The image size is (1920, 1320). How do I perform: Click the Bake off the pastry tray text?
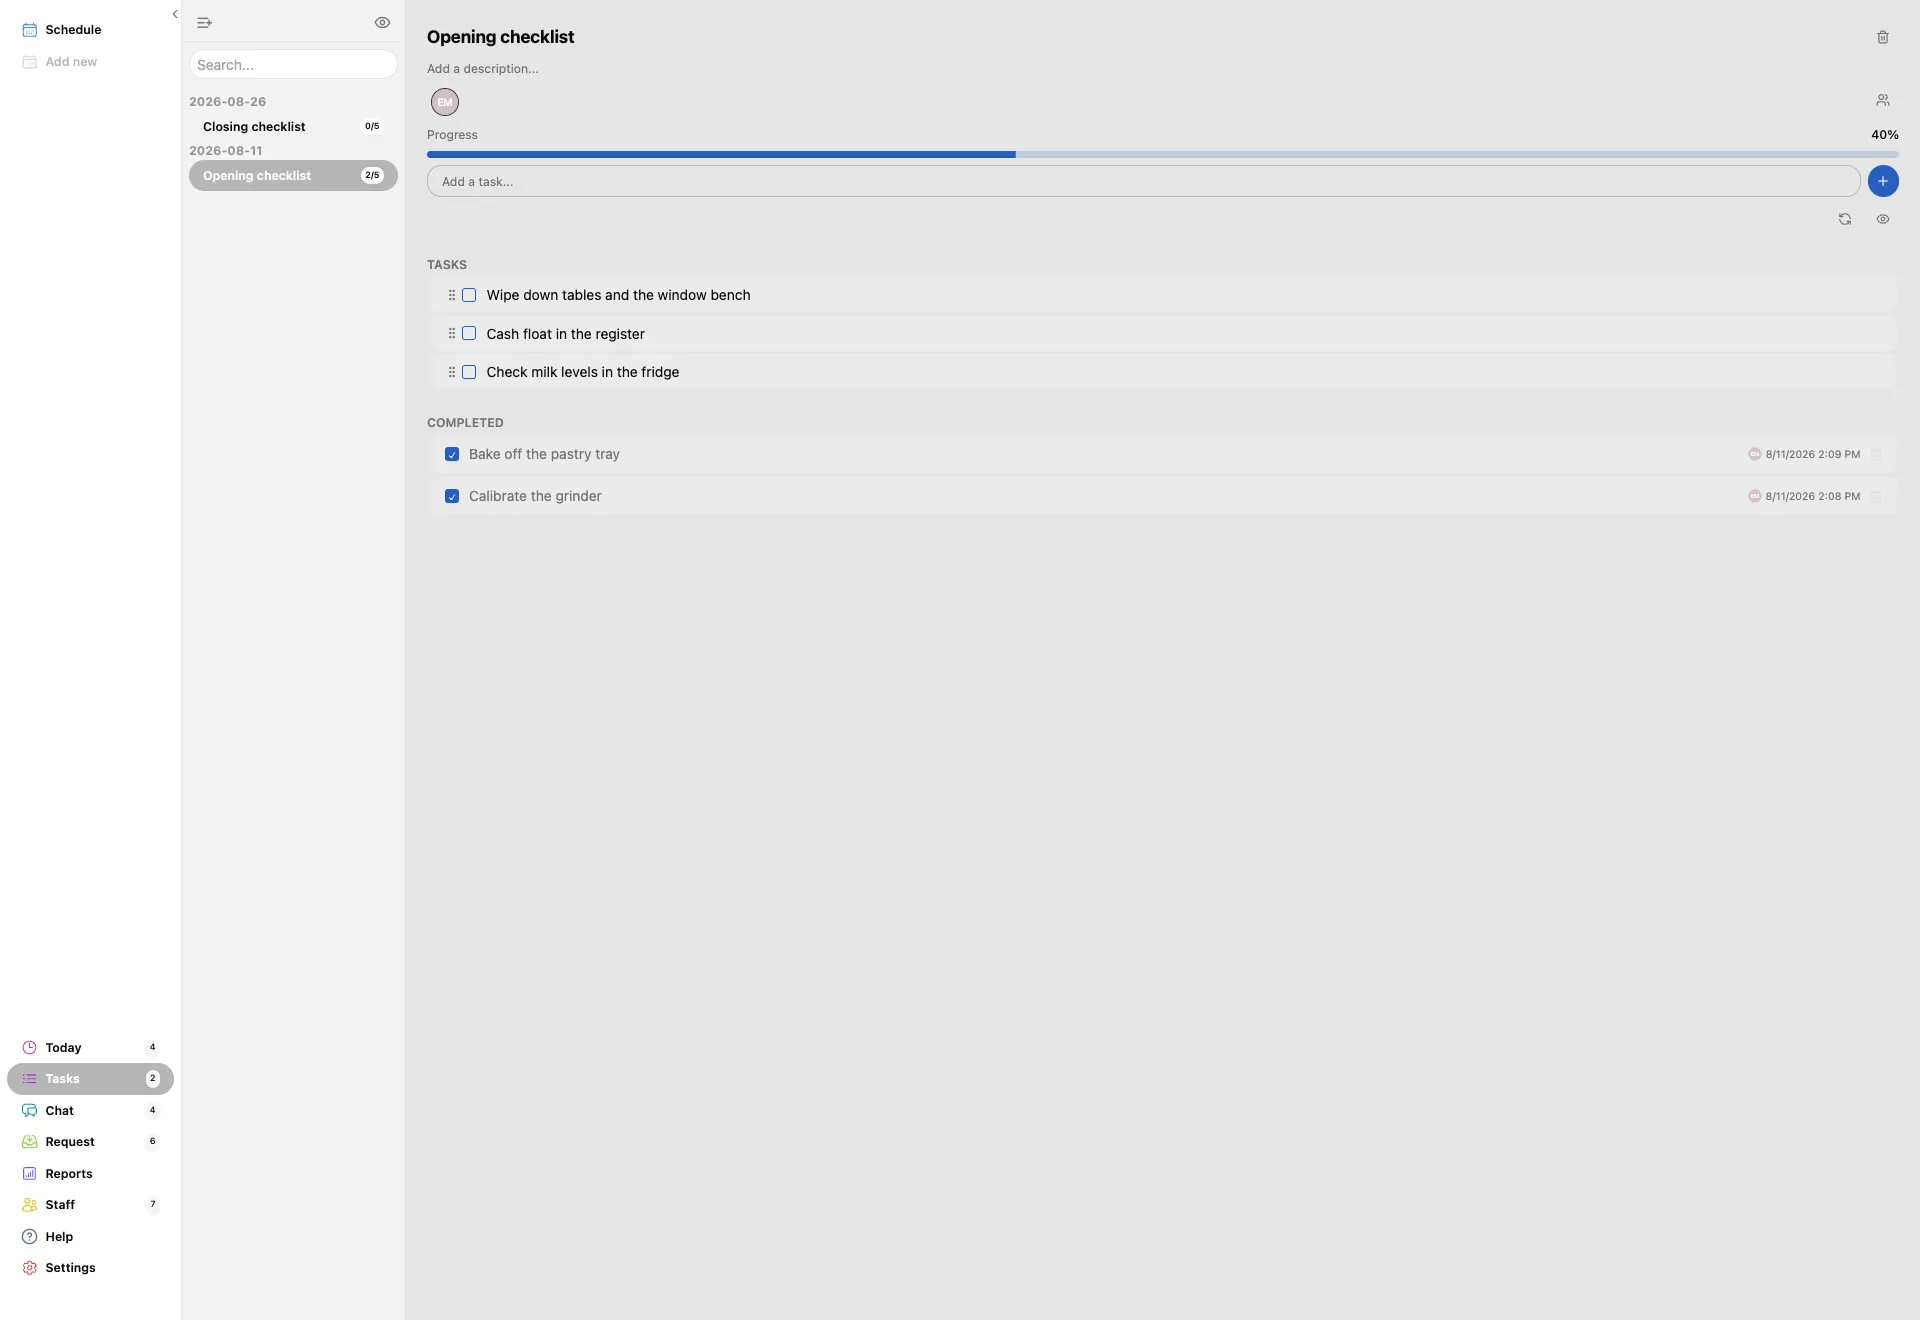pos(544,454)
